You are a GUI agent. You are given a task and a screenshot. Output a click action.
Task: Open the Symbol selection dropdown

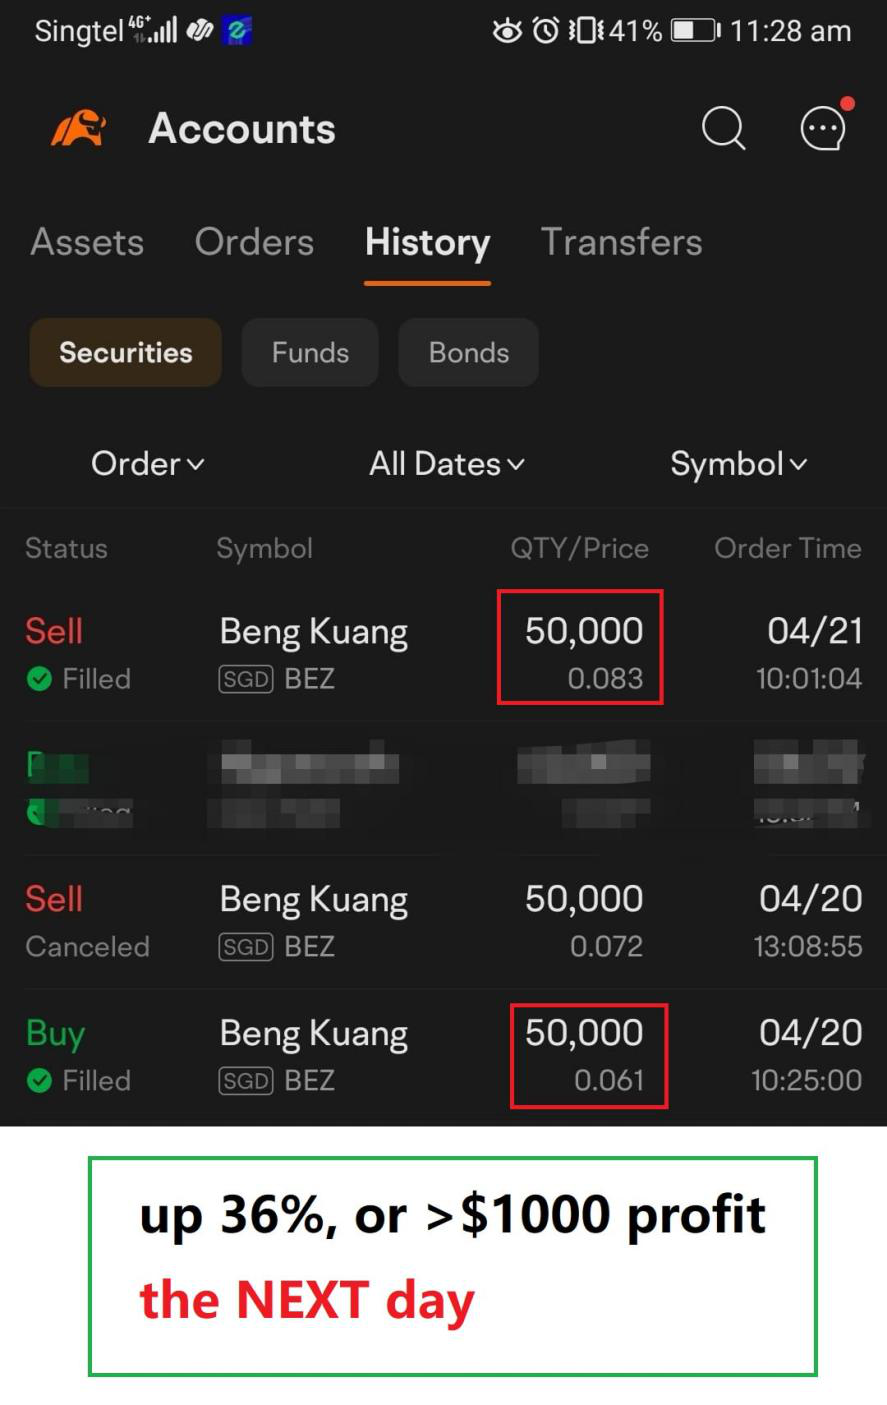click(738, 464)
